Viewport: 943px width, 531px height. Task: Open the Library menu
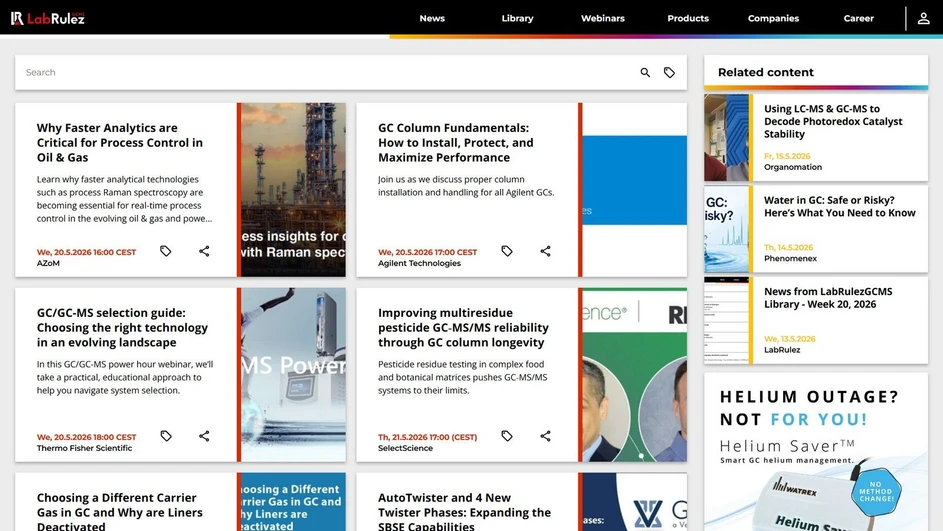(517, 19)
